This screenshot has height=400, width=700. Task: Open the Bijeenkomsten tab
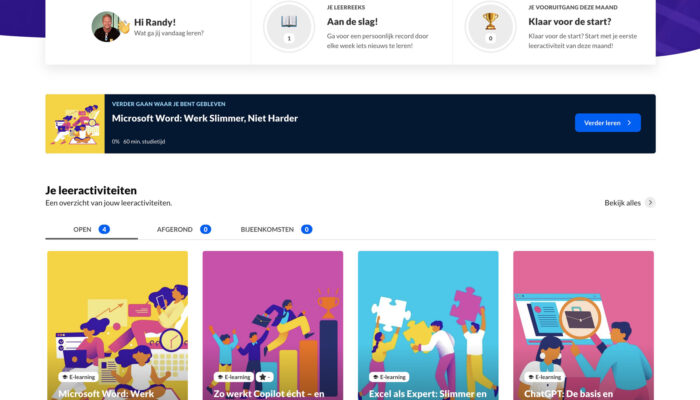point(276,229)
